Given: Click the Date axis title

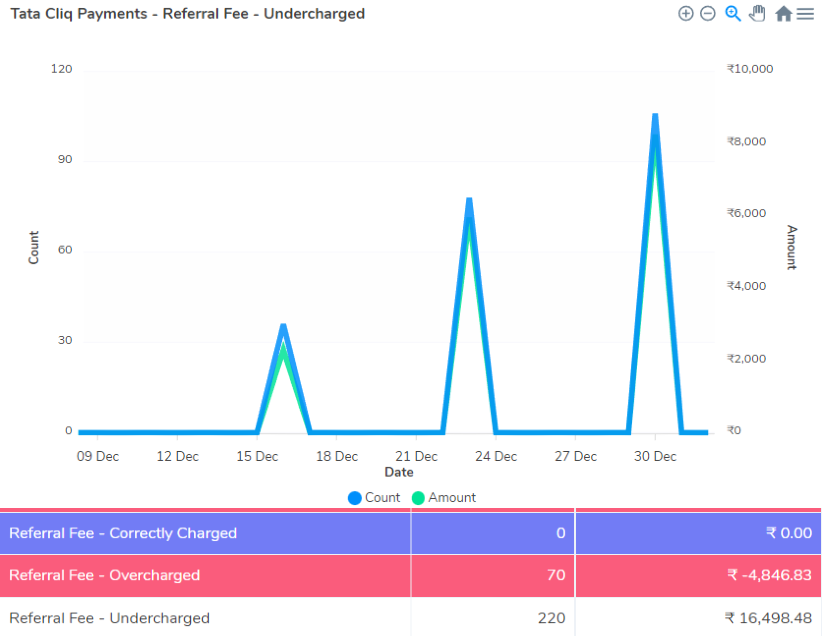Looking at the screenshot, I should (x=399, y=472).
